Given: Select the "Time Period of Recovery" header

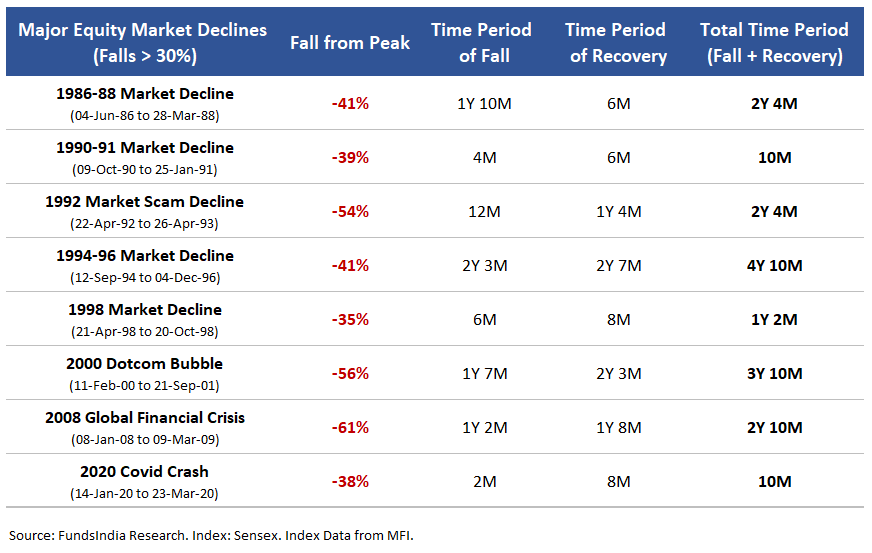Looking at the screenshot, I should tap(618, 42).
